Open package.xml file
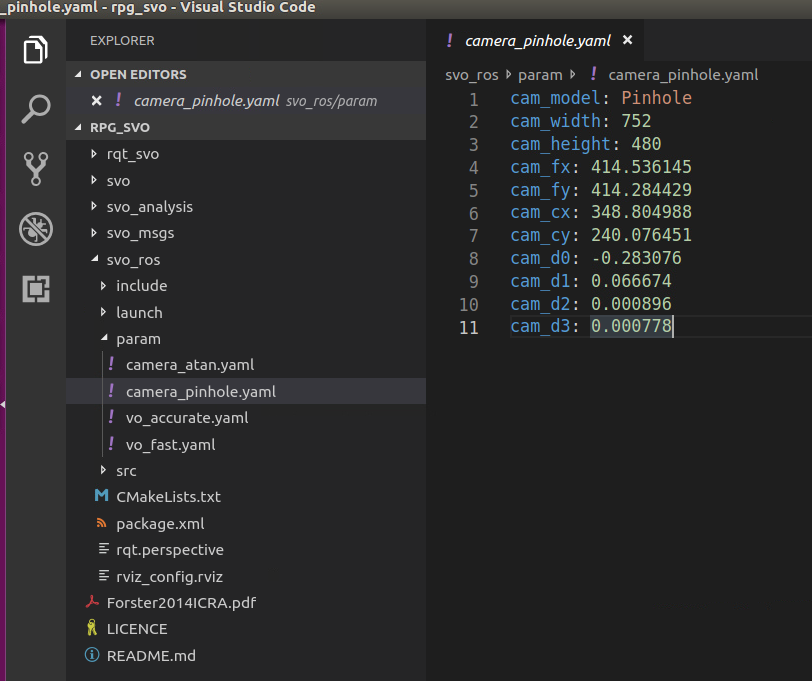The image size is (812, 681). (x=160, y=524)
